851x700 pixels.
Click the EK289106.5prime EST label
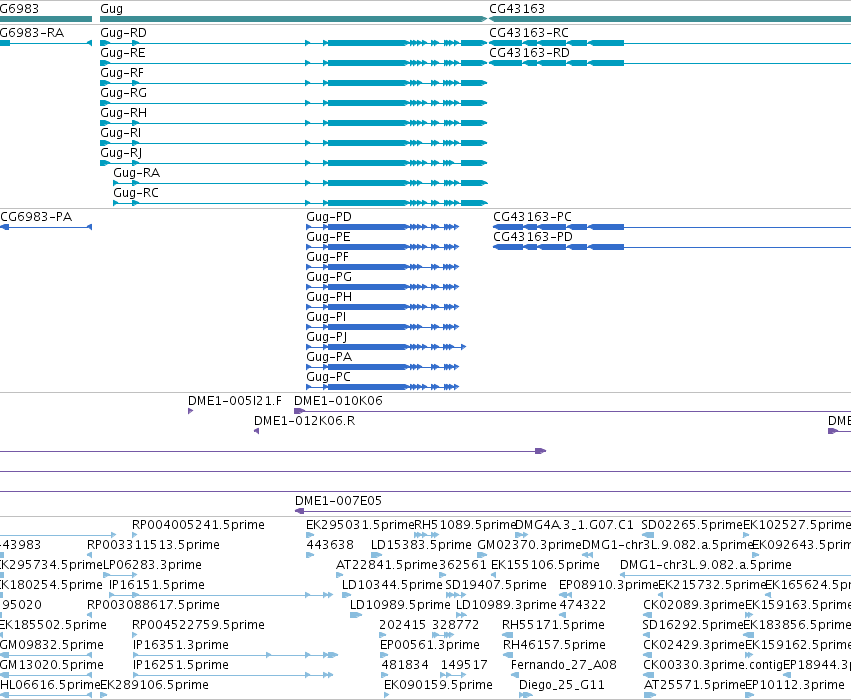tap(154, 685)
